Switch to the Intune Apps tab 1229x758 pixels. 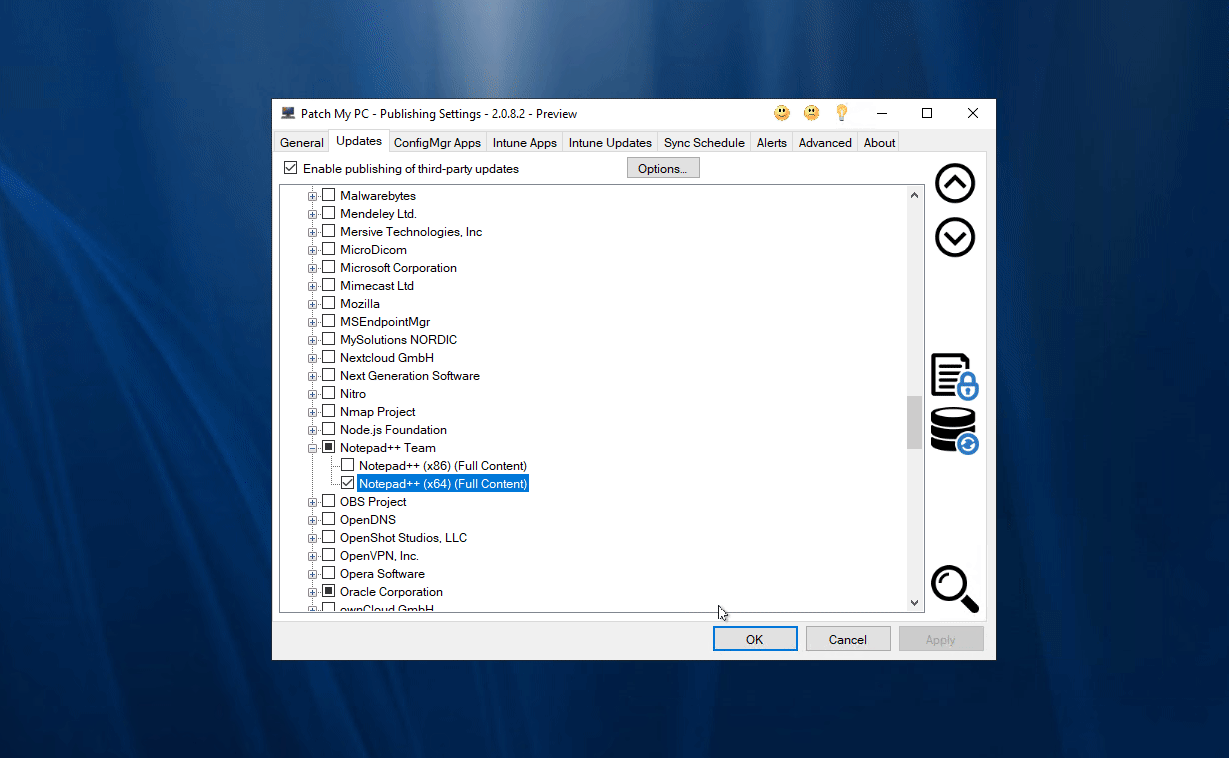pos(525,143)
